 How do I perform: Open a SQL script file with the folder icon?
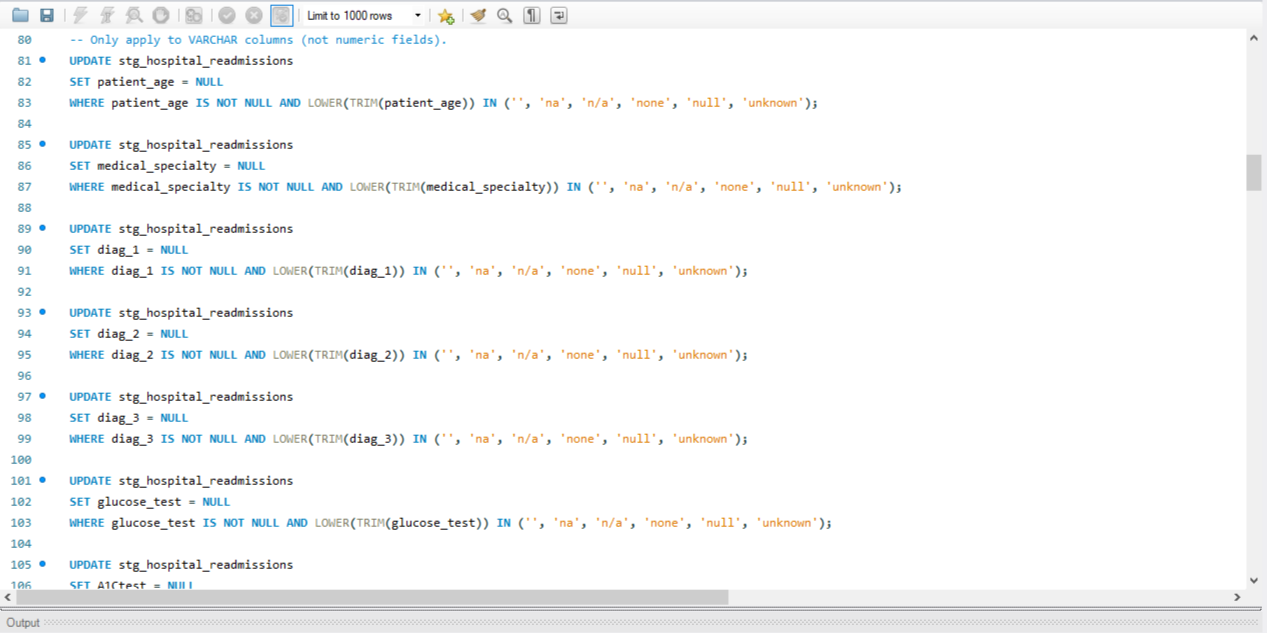(x=20, y=15)
